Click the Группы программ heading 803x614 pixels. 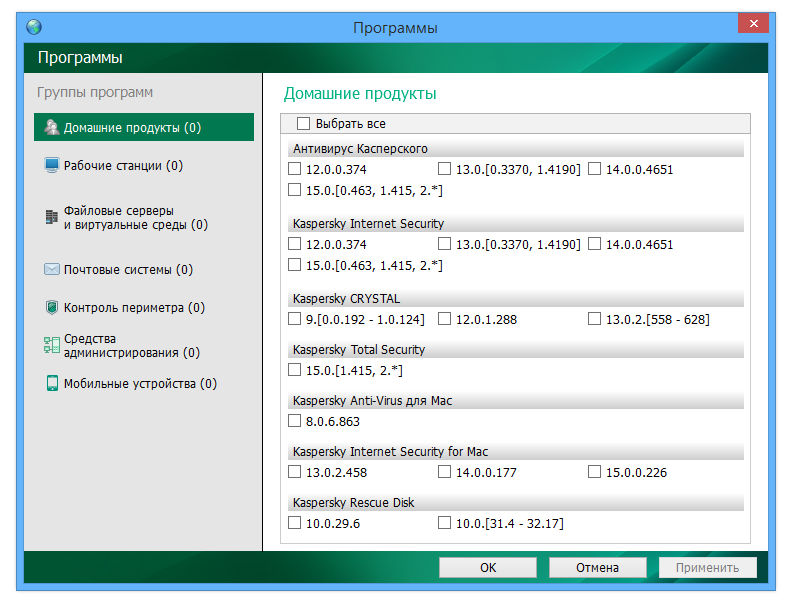pos(95,93)
